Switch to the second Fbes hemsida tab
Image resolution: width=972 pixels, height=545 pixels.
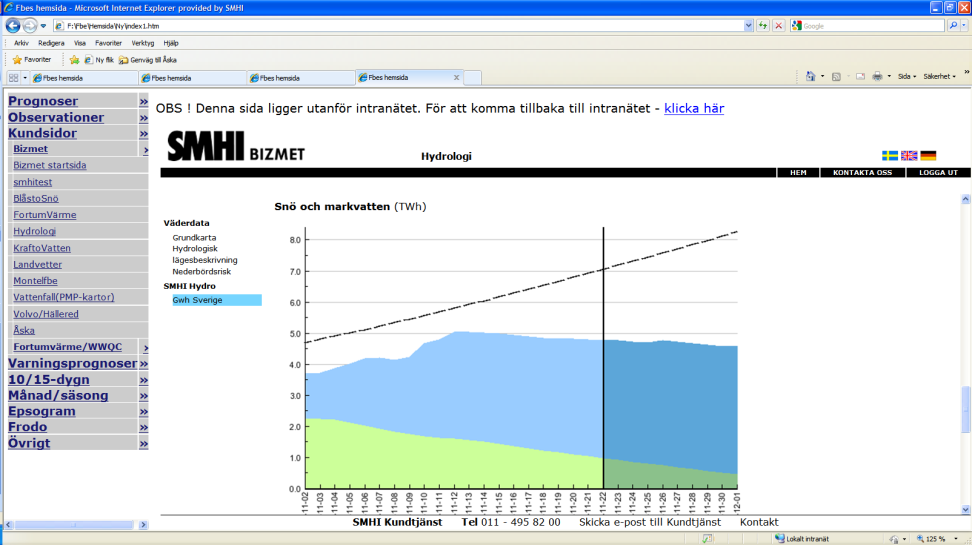(192, 78)
